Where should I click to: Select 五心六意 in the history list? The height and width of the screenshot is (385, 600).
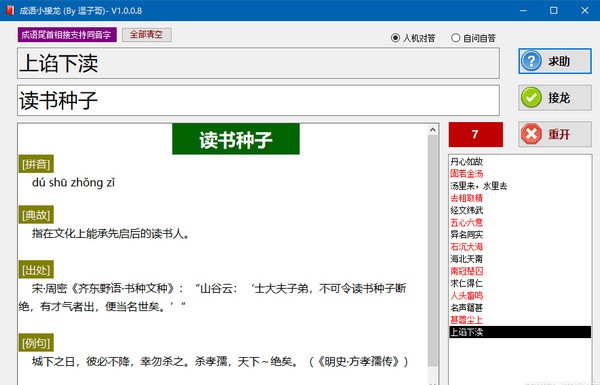click(466, 222)
